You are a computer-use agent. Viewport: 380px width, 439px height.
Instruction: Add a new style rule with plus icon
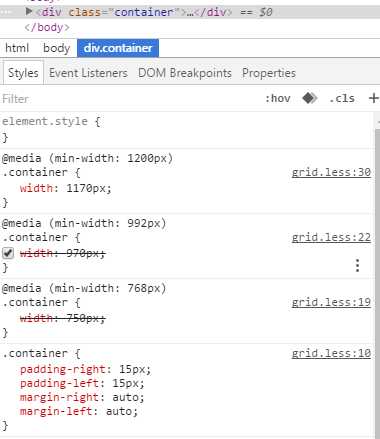374,98
